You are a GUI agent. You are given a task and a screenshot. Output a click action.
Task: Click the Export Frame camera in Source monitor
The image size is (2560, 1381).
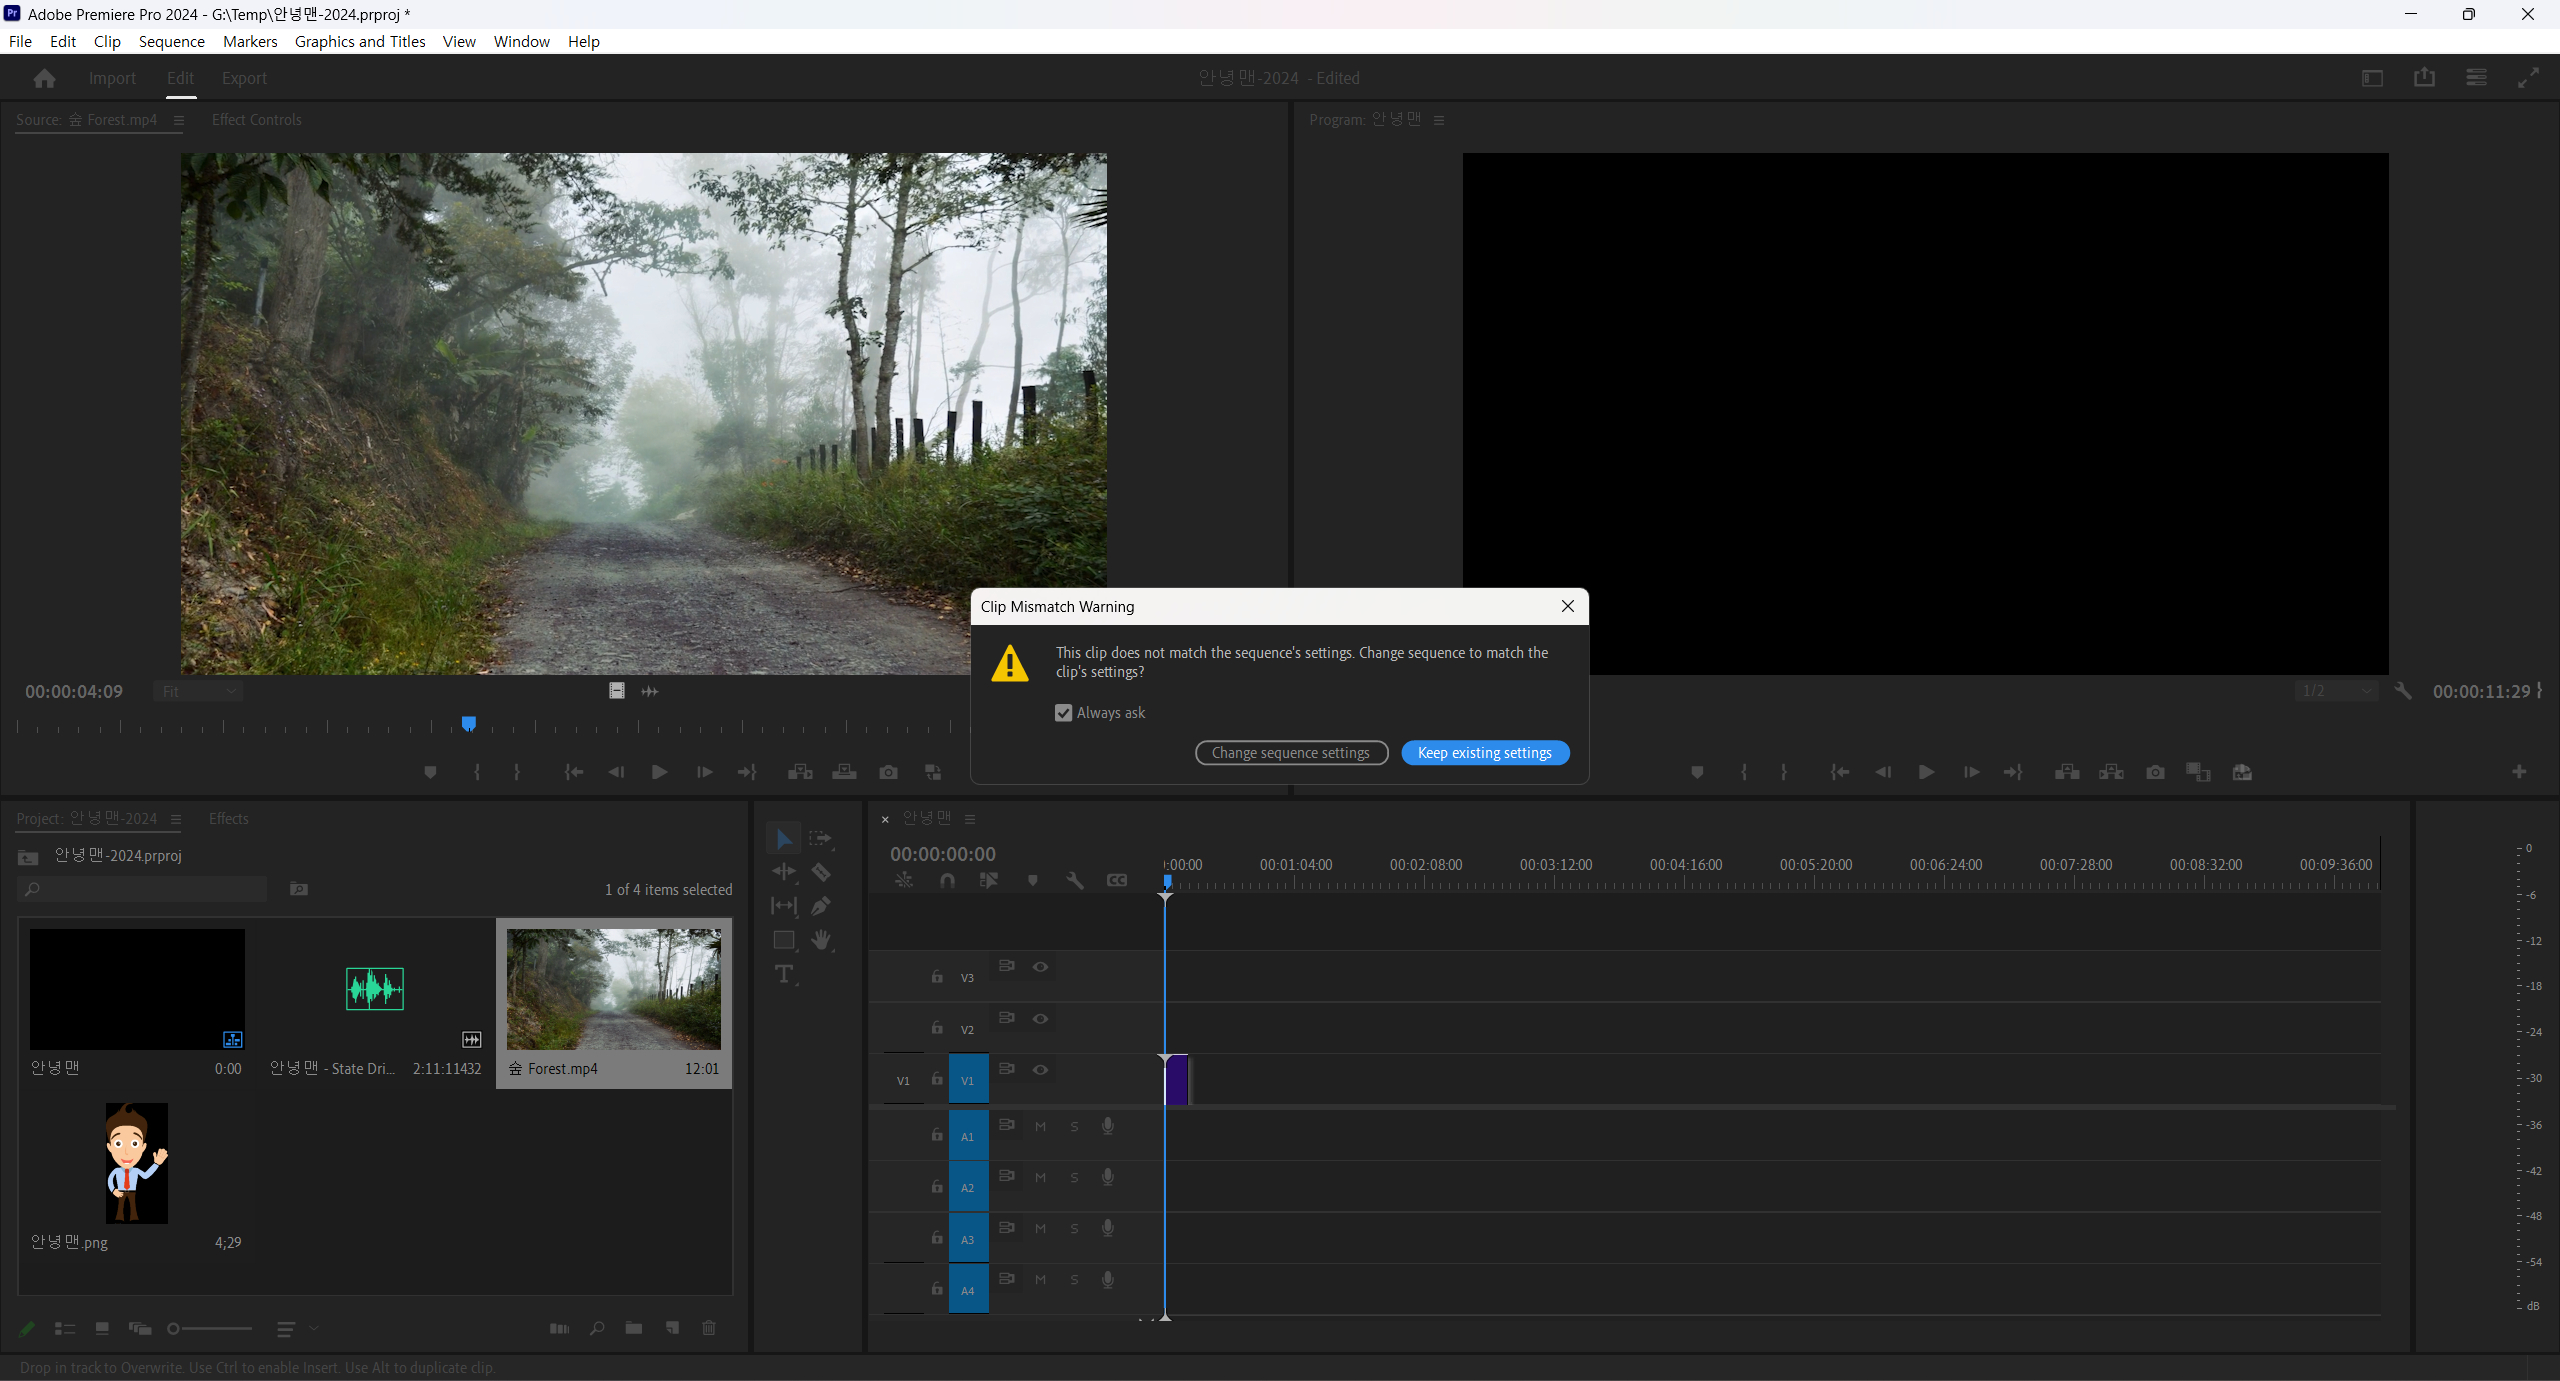coord(888,772)
